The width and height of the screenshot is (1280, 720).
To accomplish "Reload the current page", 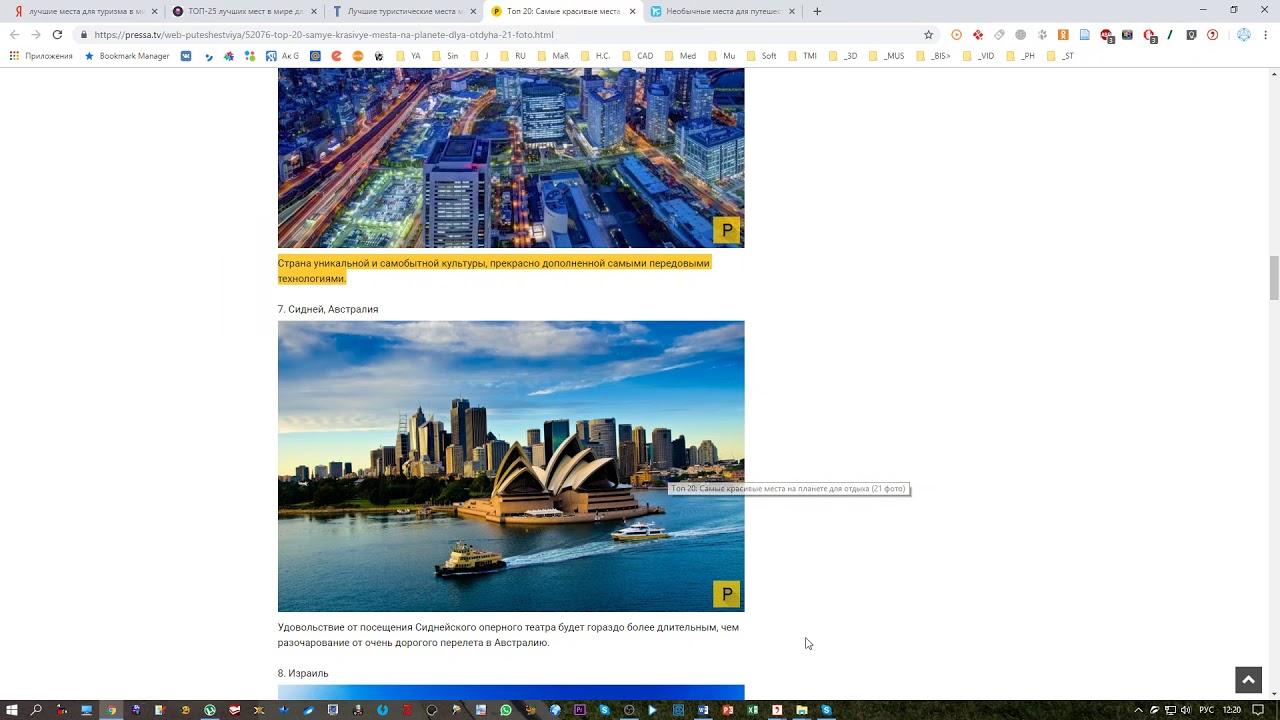I will [x=57, y=34].
